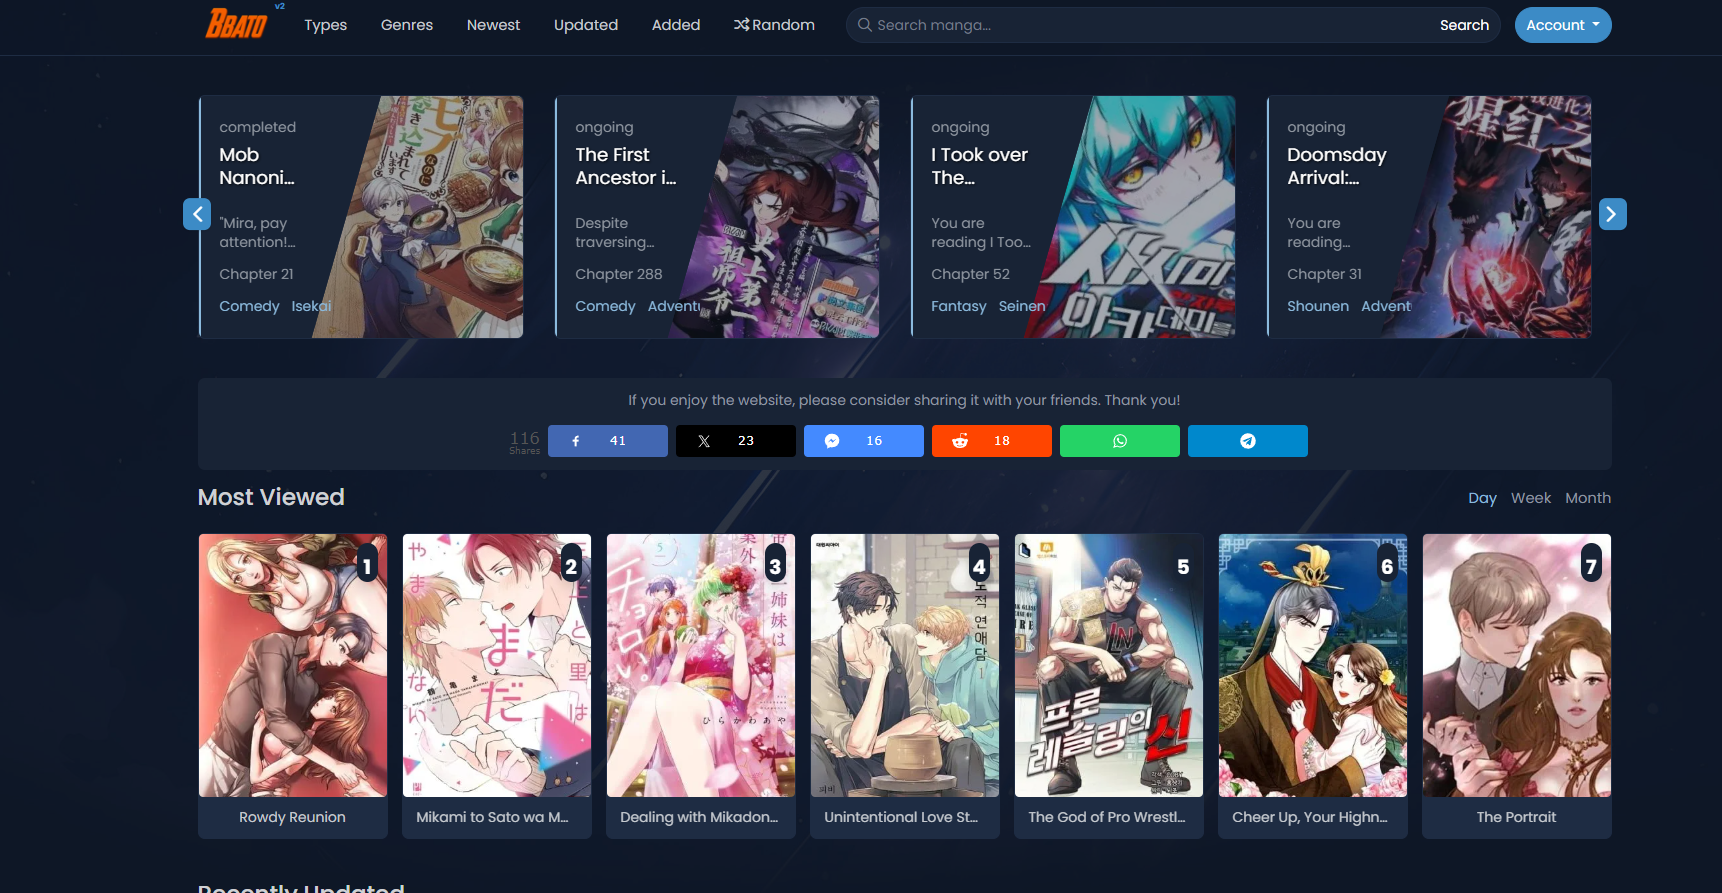Open the Genres menu item
This screenshot has width=1722, height=893.
click(406, 25)
